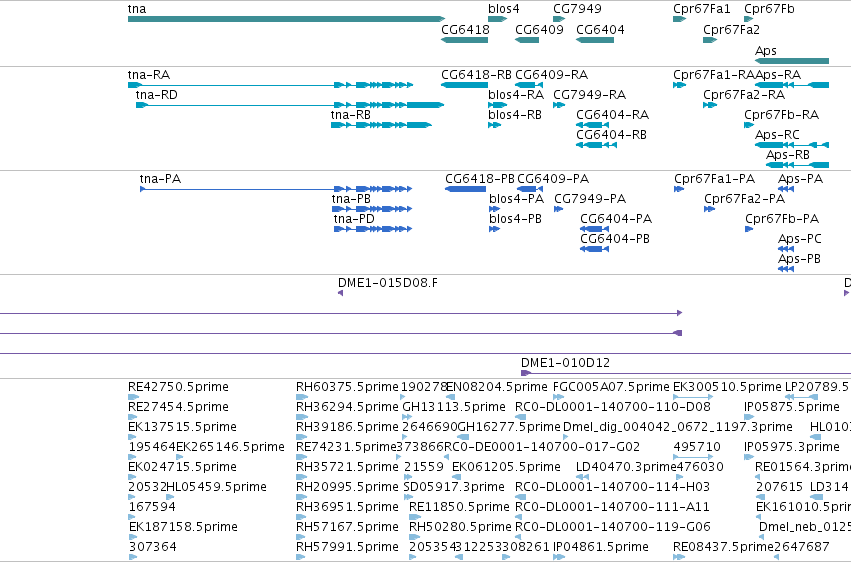Select the Cpr67Fa2 gene label

(731, 30)
